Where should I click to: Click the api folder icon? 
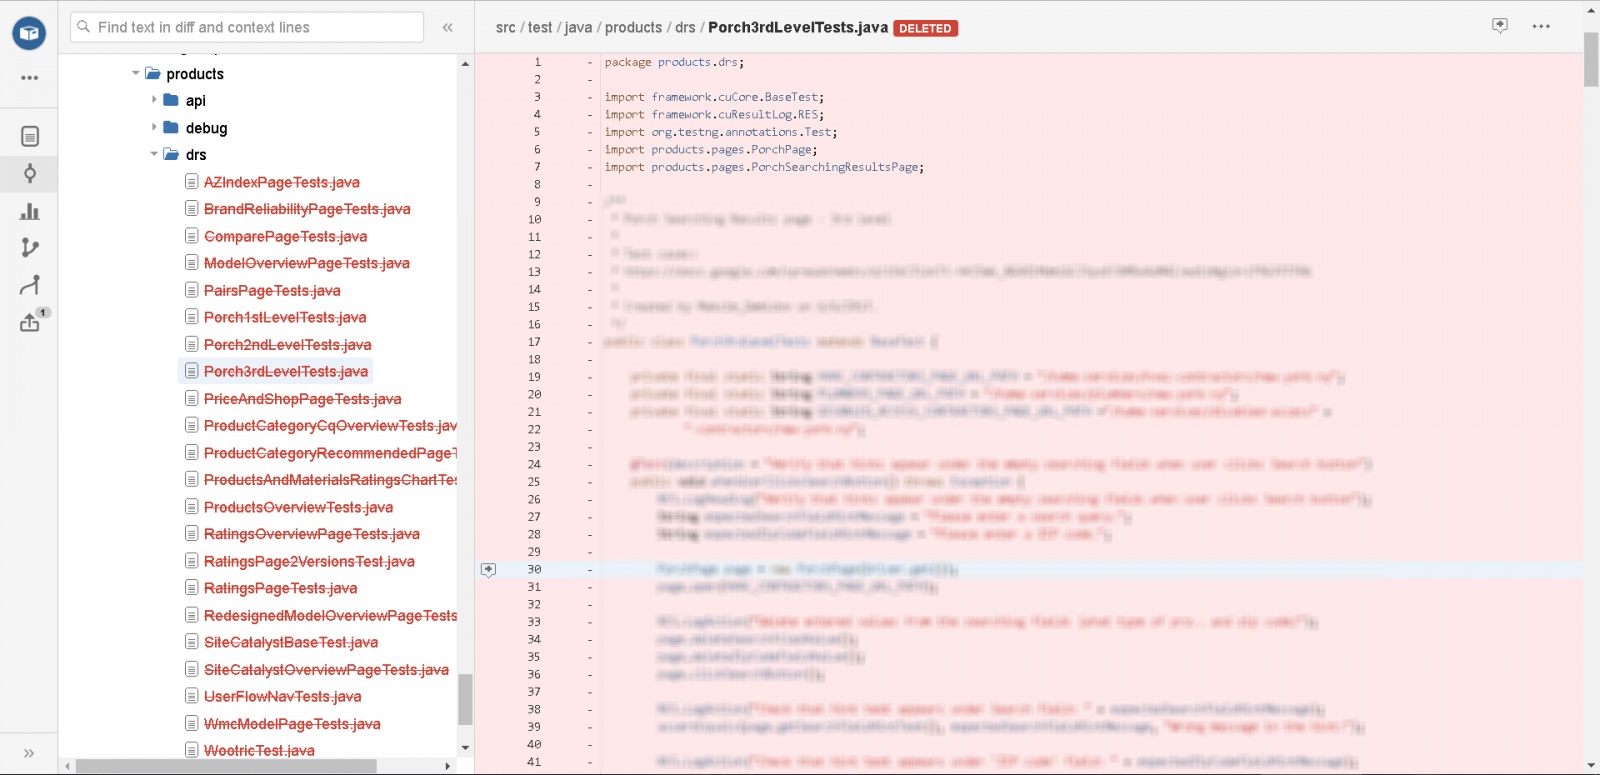click(x=171, y=100)
